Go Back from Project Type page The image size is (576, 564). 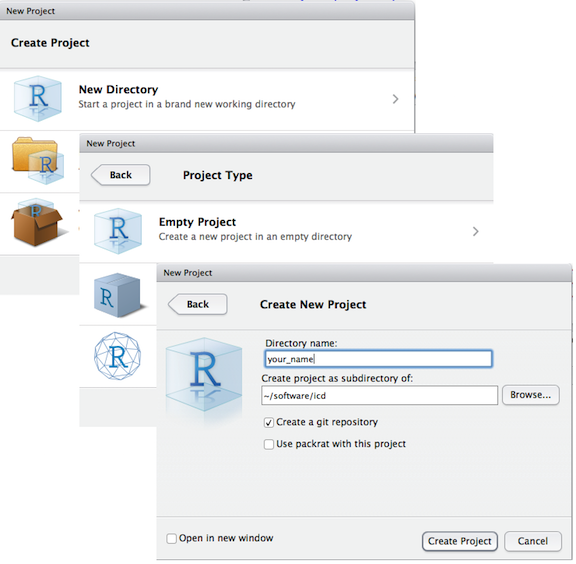(120, 175)
